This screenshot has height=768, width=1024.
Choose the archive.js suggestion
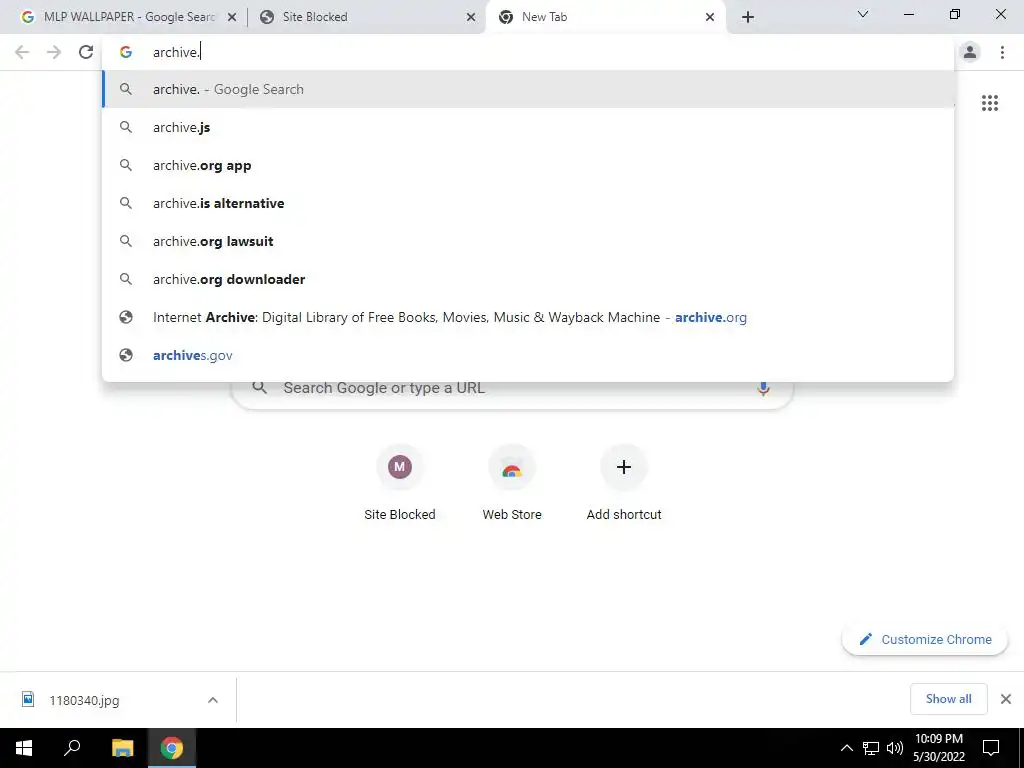tap(528, 127)
